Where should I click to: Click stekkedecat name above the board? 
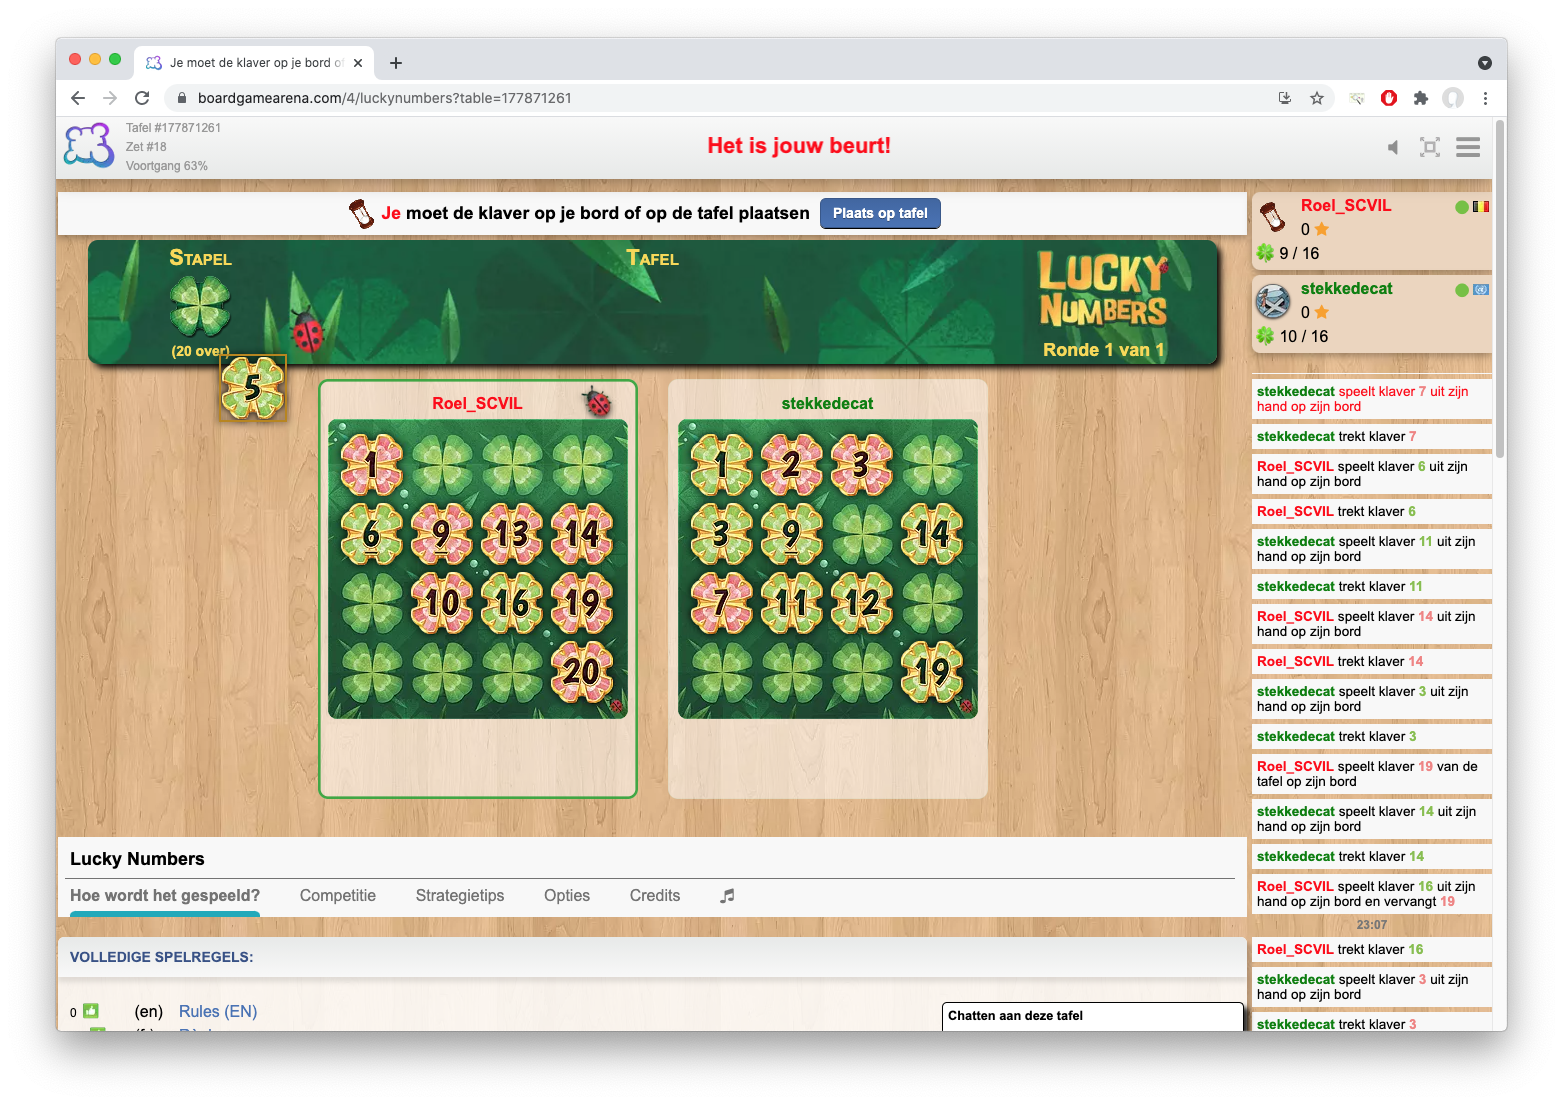coord(827,404)
